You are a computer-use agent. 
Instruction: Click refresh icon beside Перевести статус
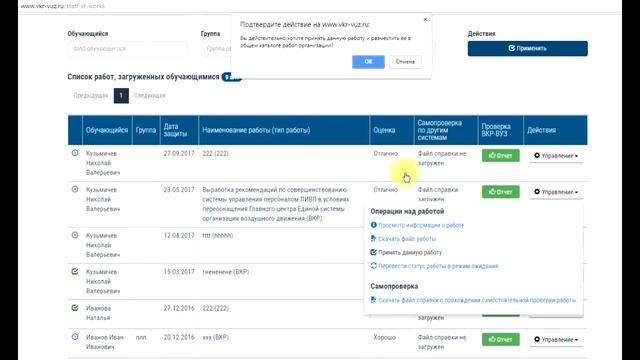click(373, 266)
